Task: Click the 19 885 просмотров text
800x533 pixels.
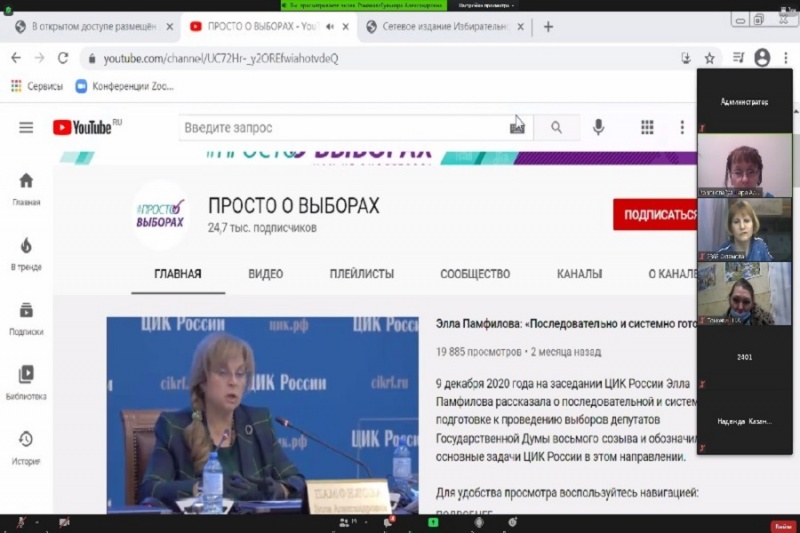Action: (x=479, y=352)
